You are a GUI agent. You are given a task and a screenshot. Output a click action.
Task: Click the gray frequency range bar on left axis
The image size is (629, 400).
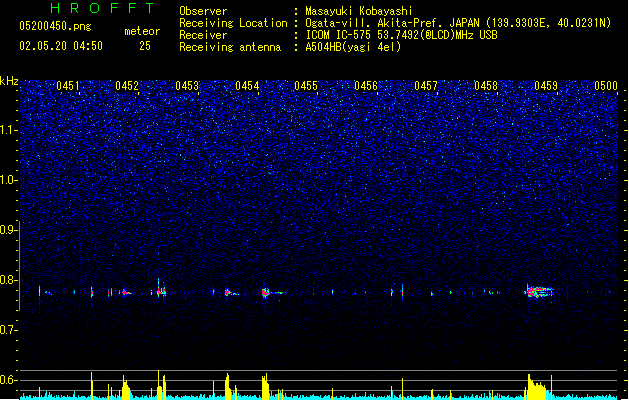pyautogui.click(x=20, y=266)
